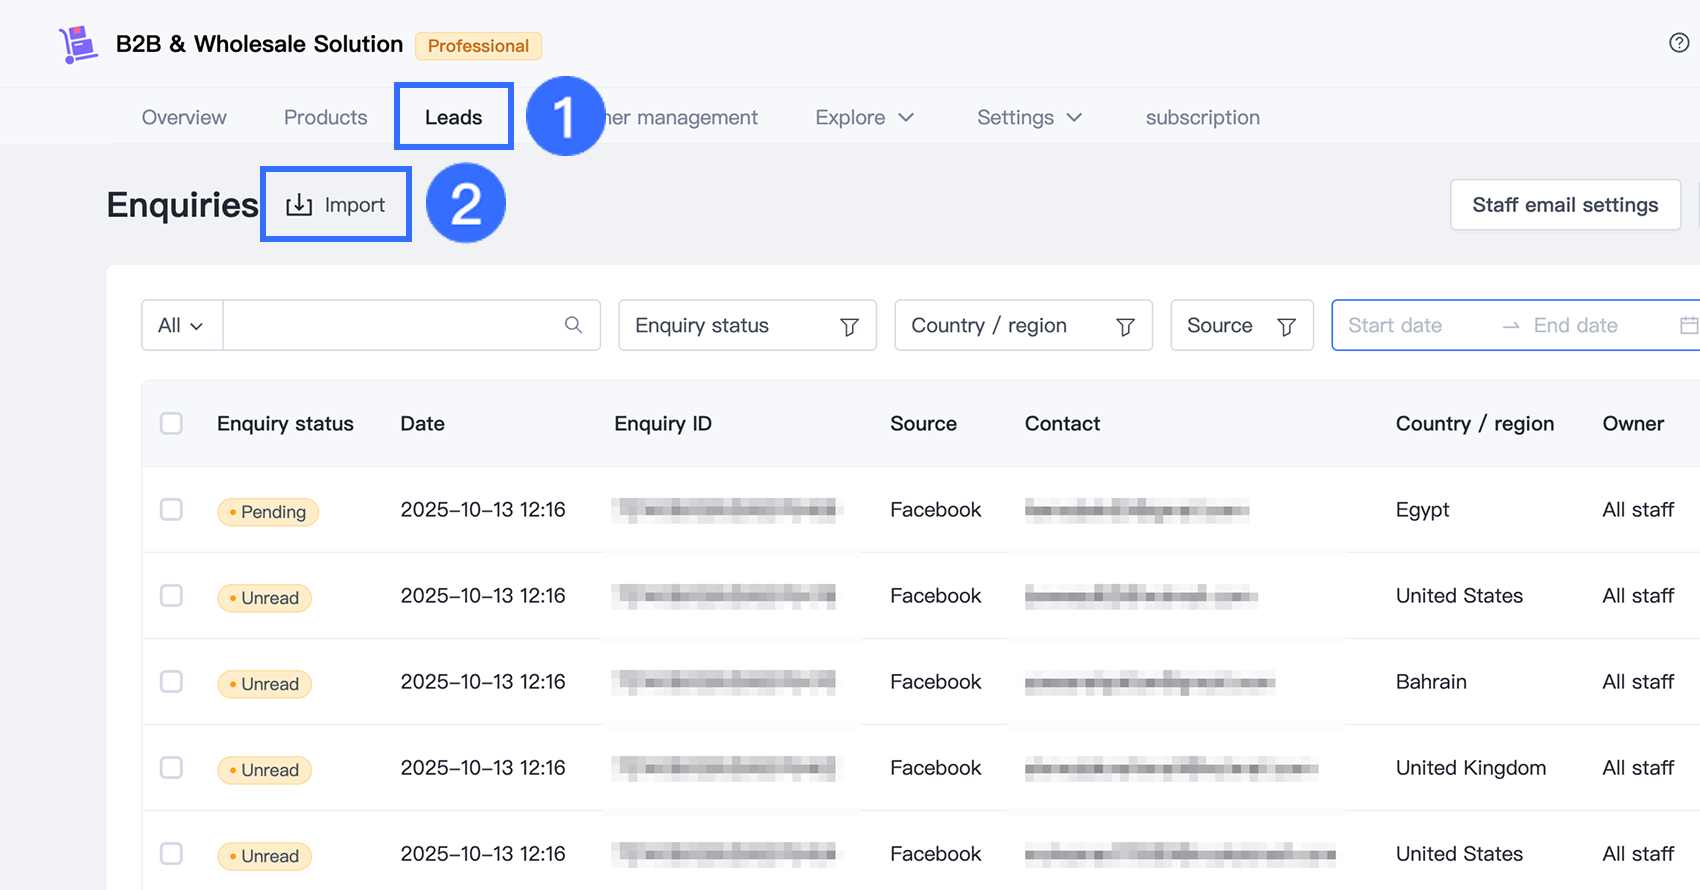Go to the Overview tab
1700x890 pixels.
point(184,117)
